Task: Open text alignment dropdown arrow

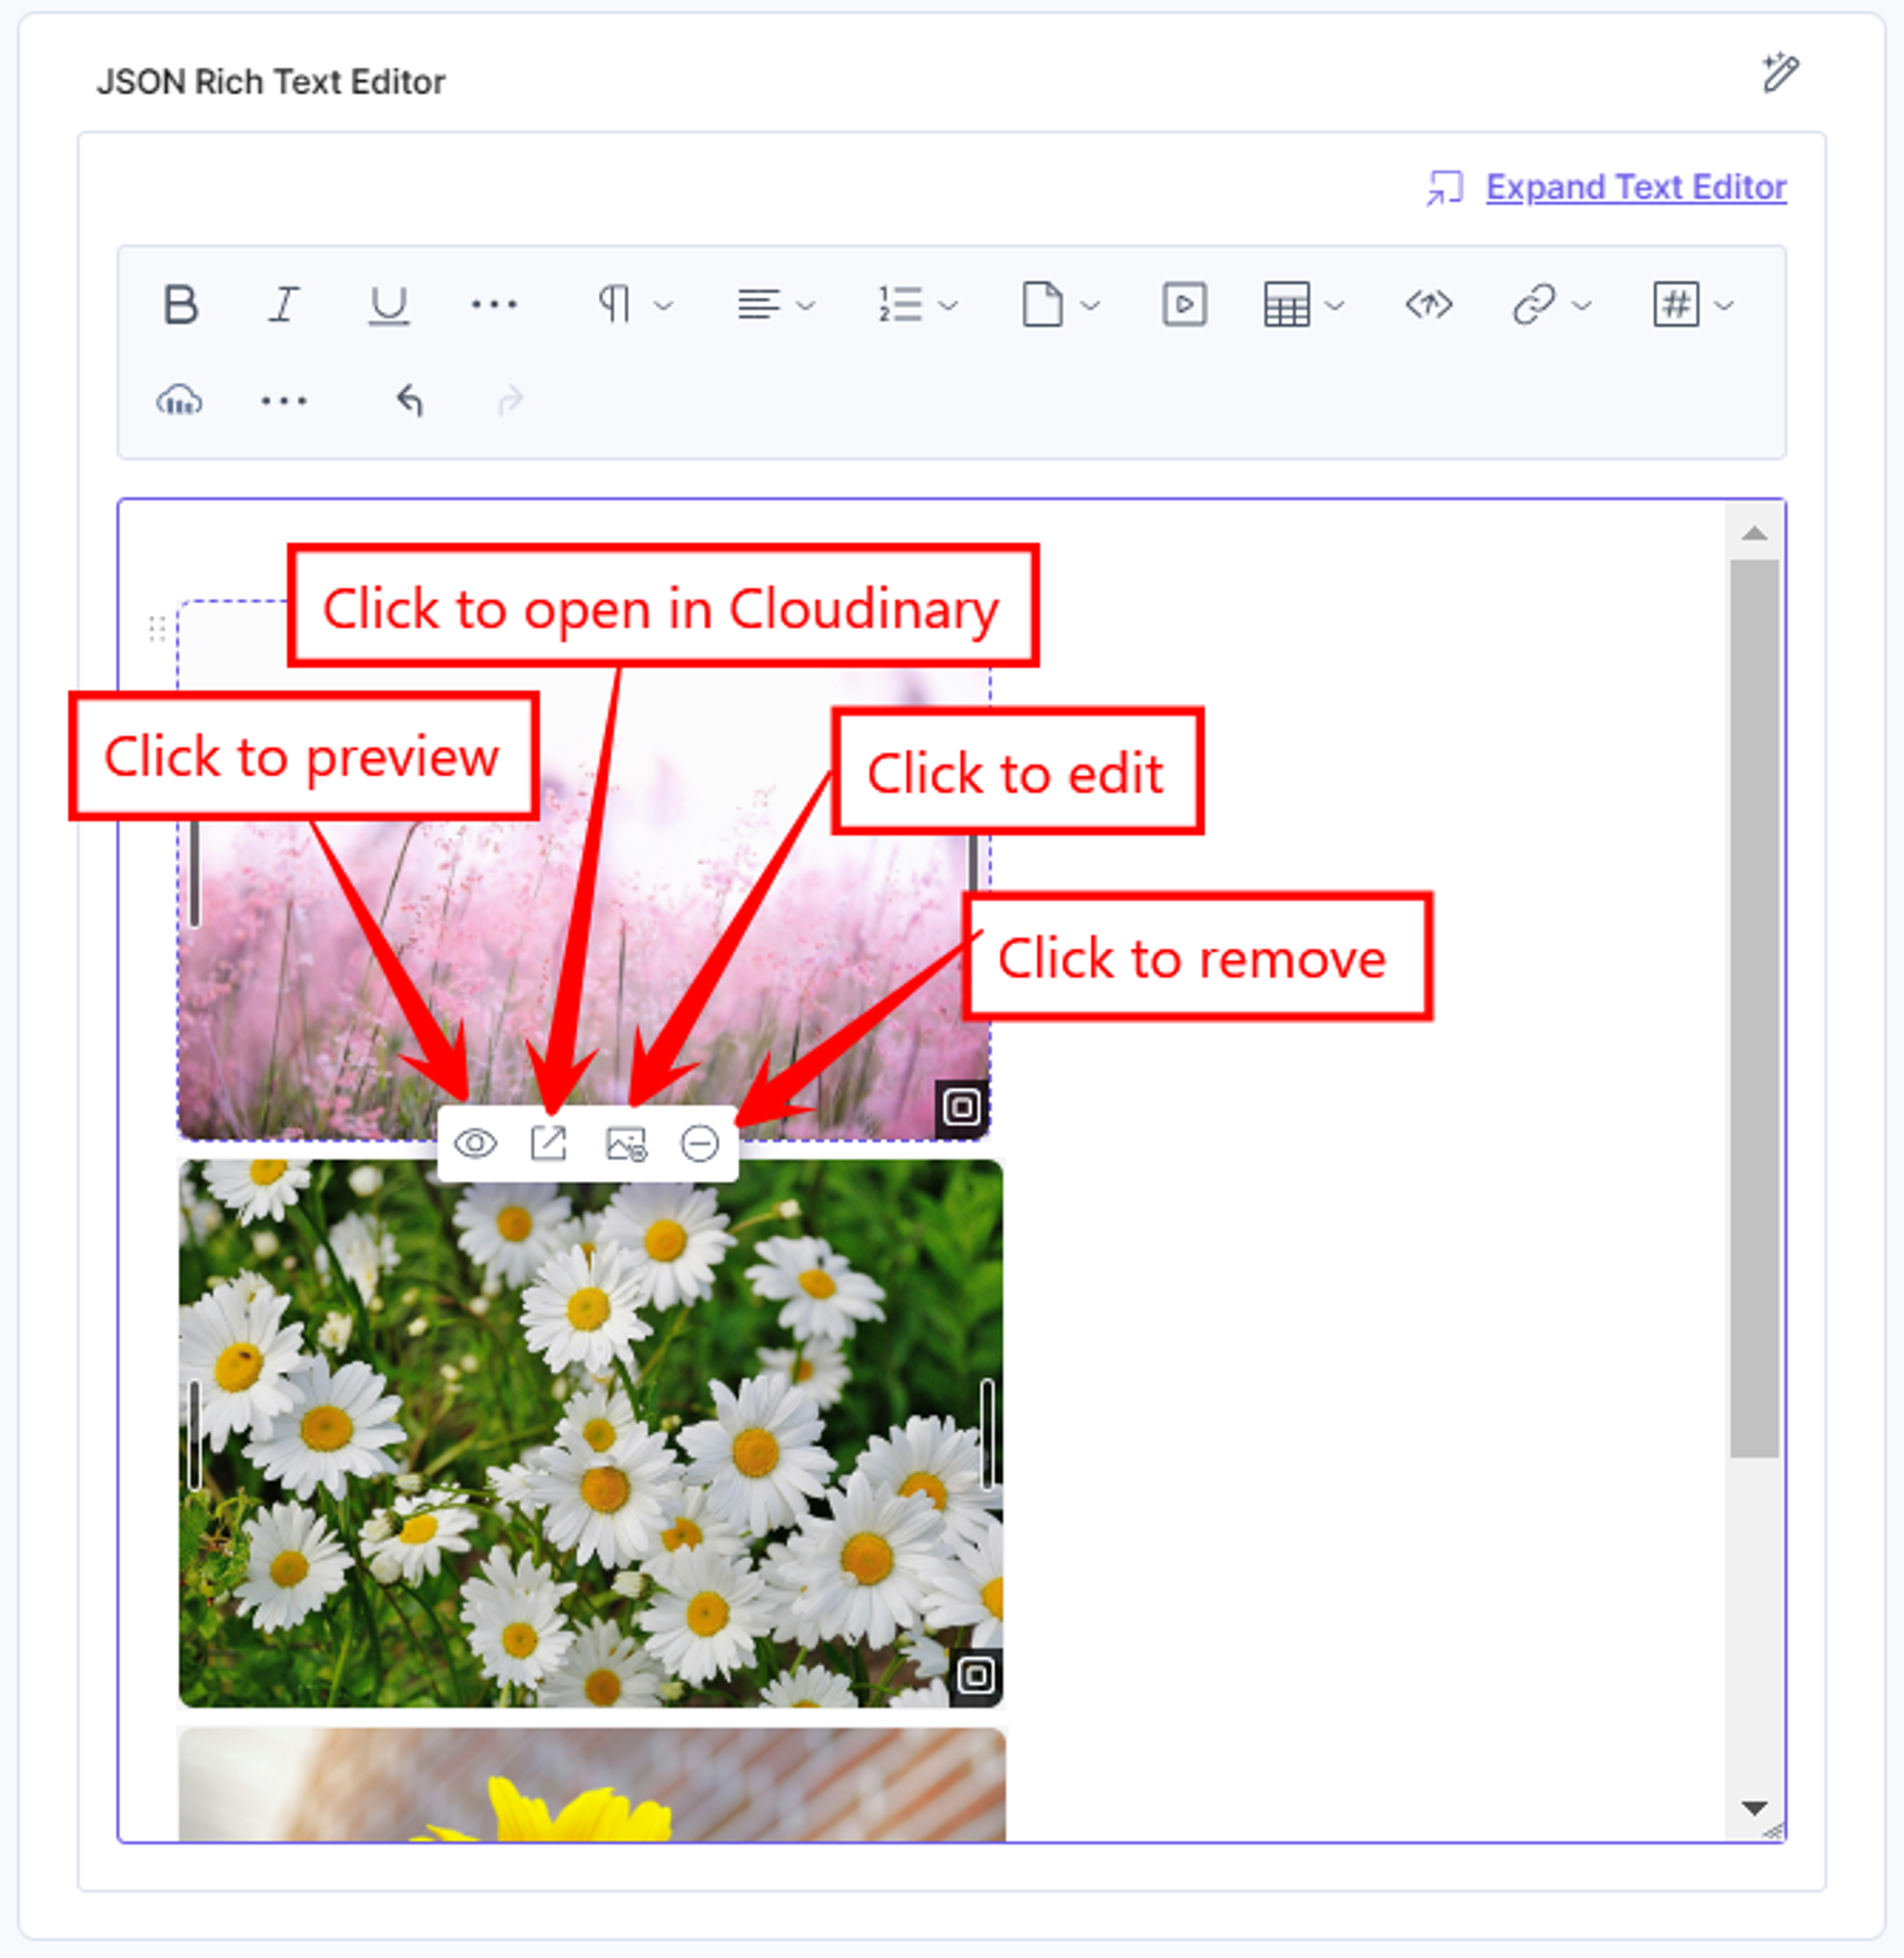Action: [806, 305]
